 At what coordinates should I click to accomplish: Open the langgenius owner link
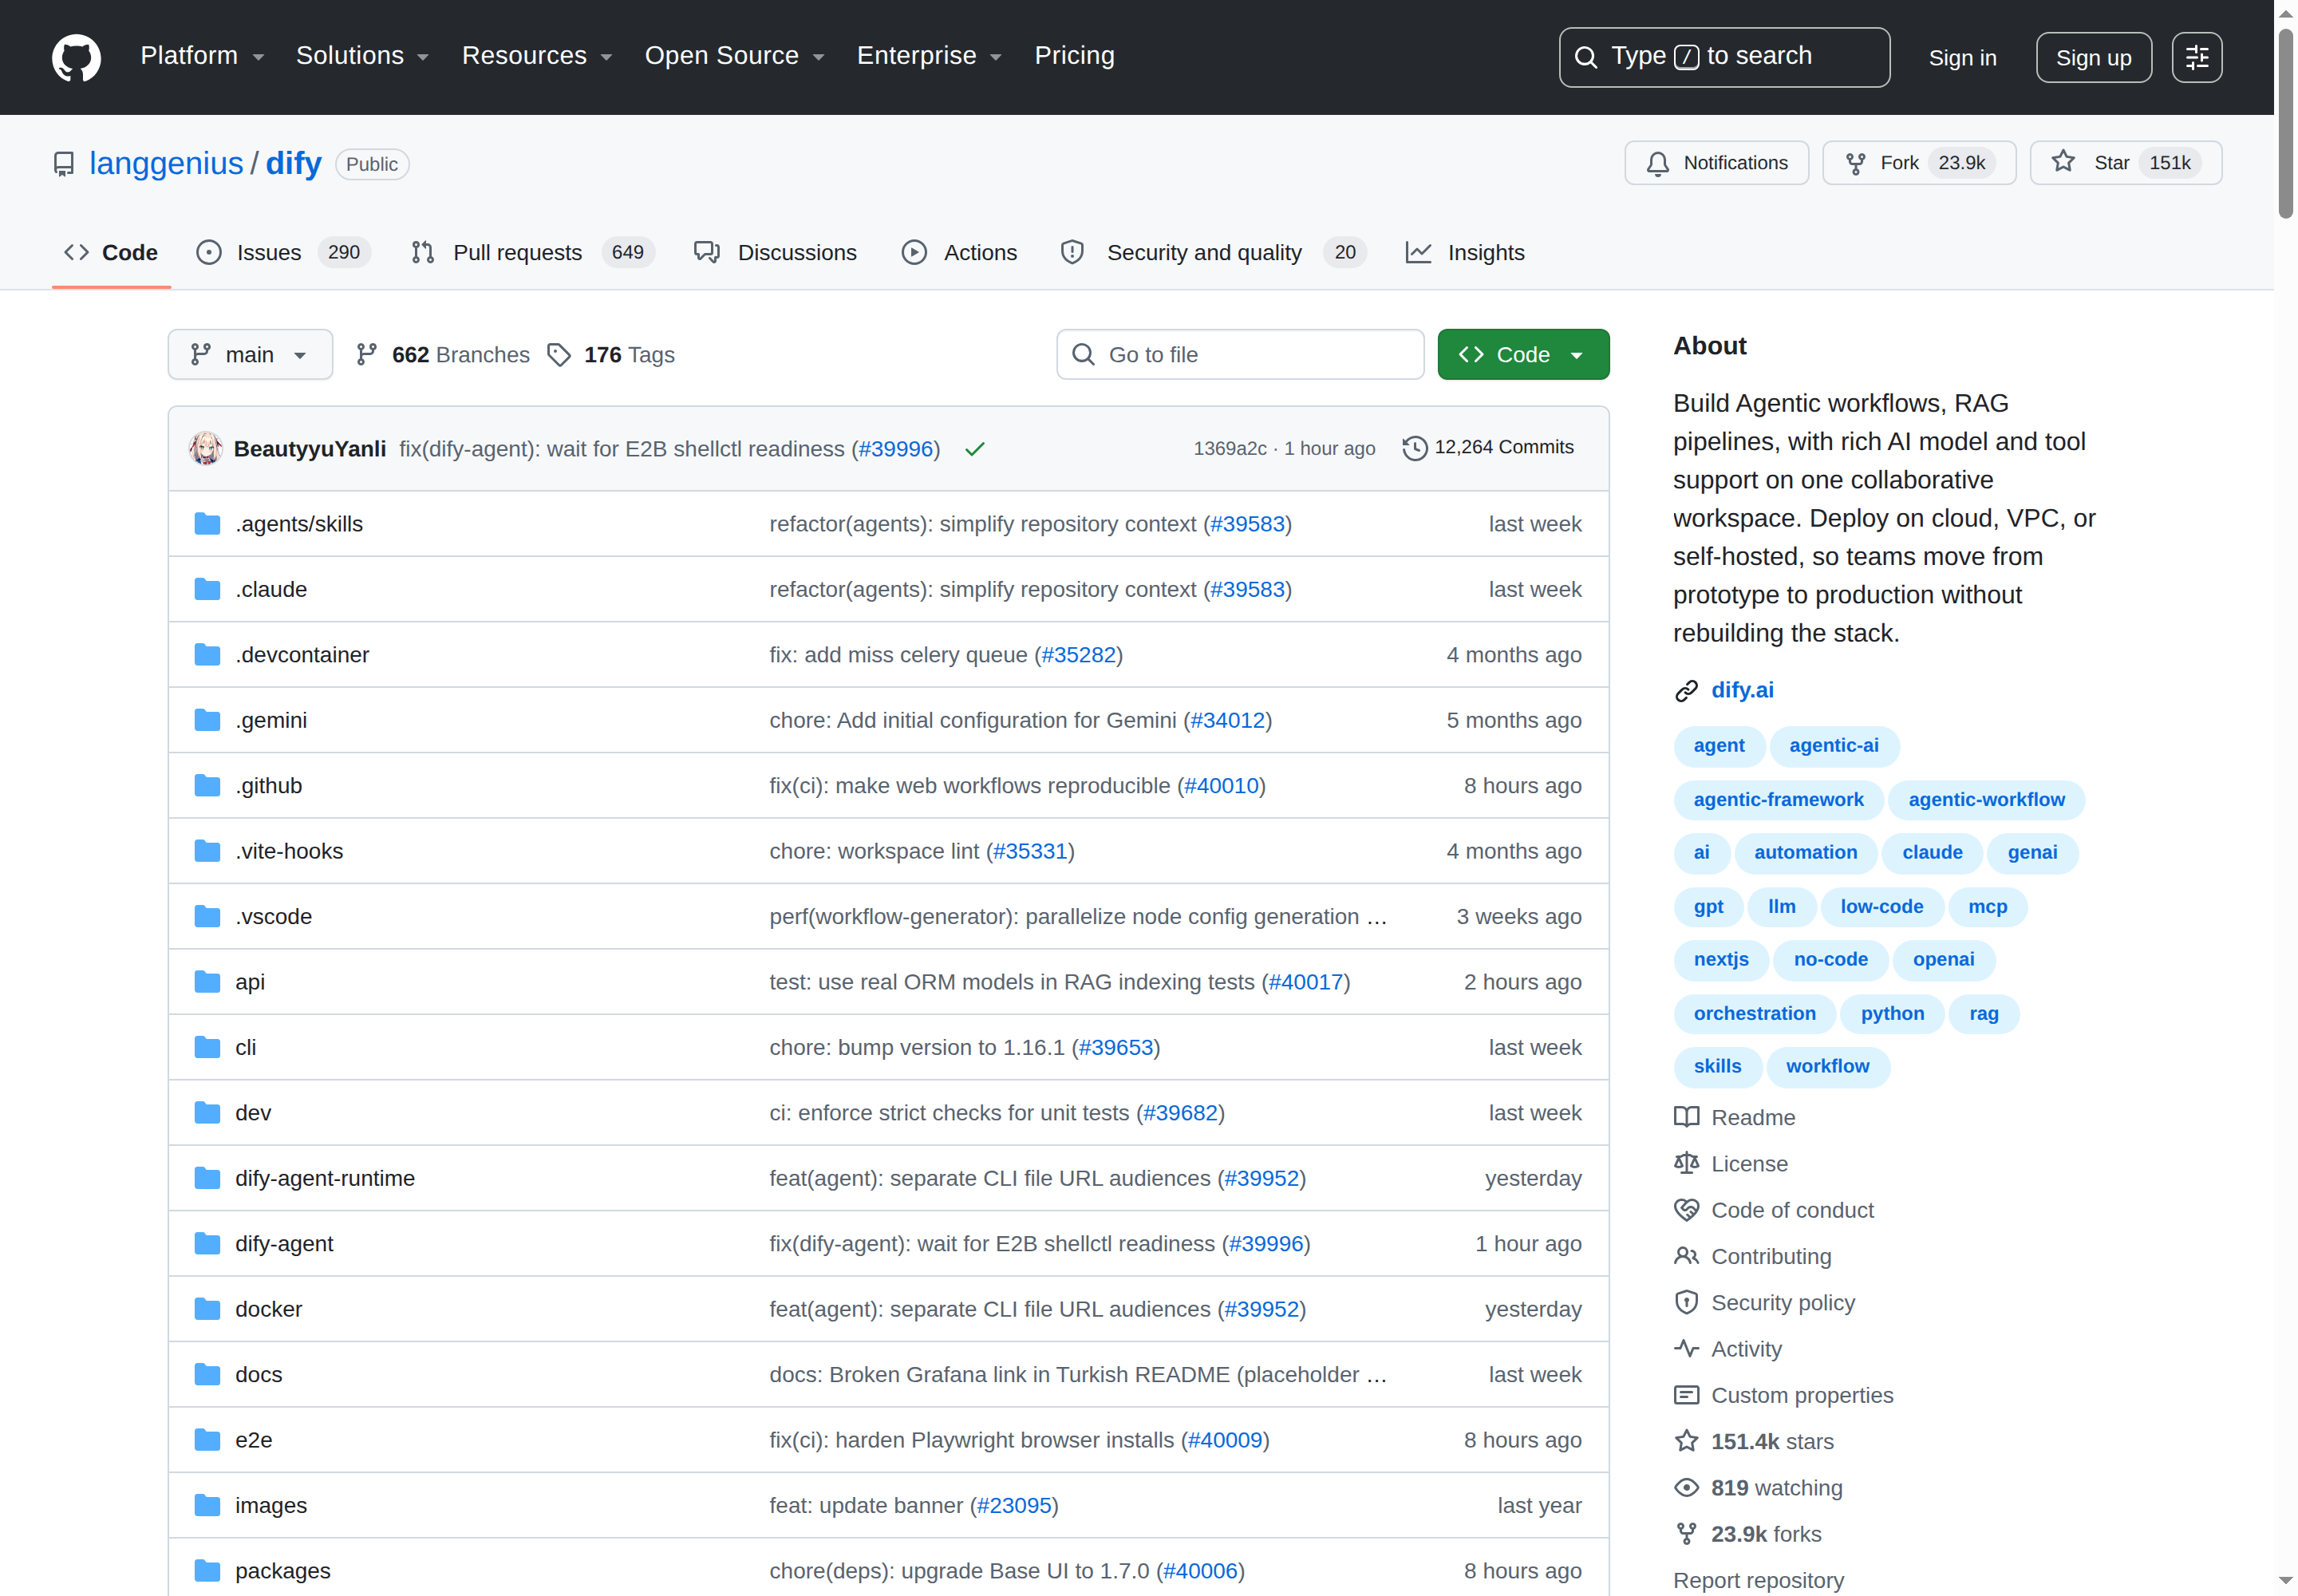166,163
